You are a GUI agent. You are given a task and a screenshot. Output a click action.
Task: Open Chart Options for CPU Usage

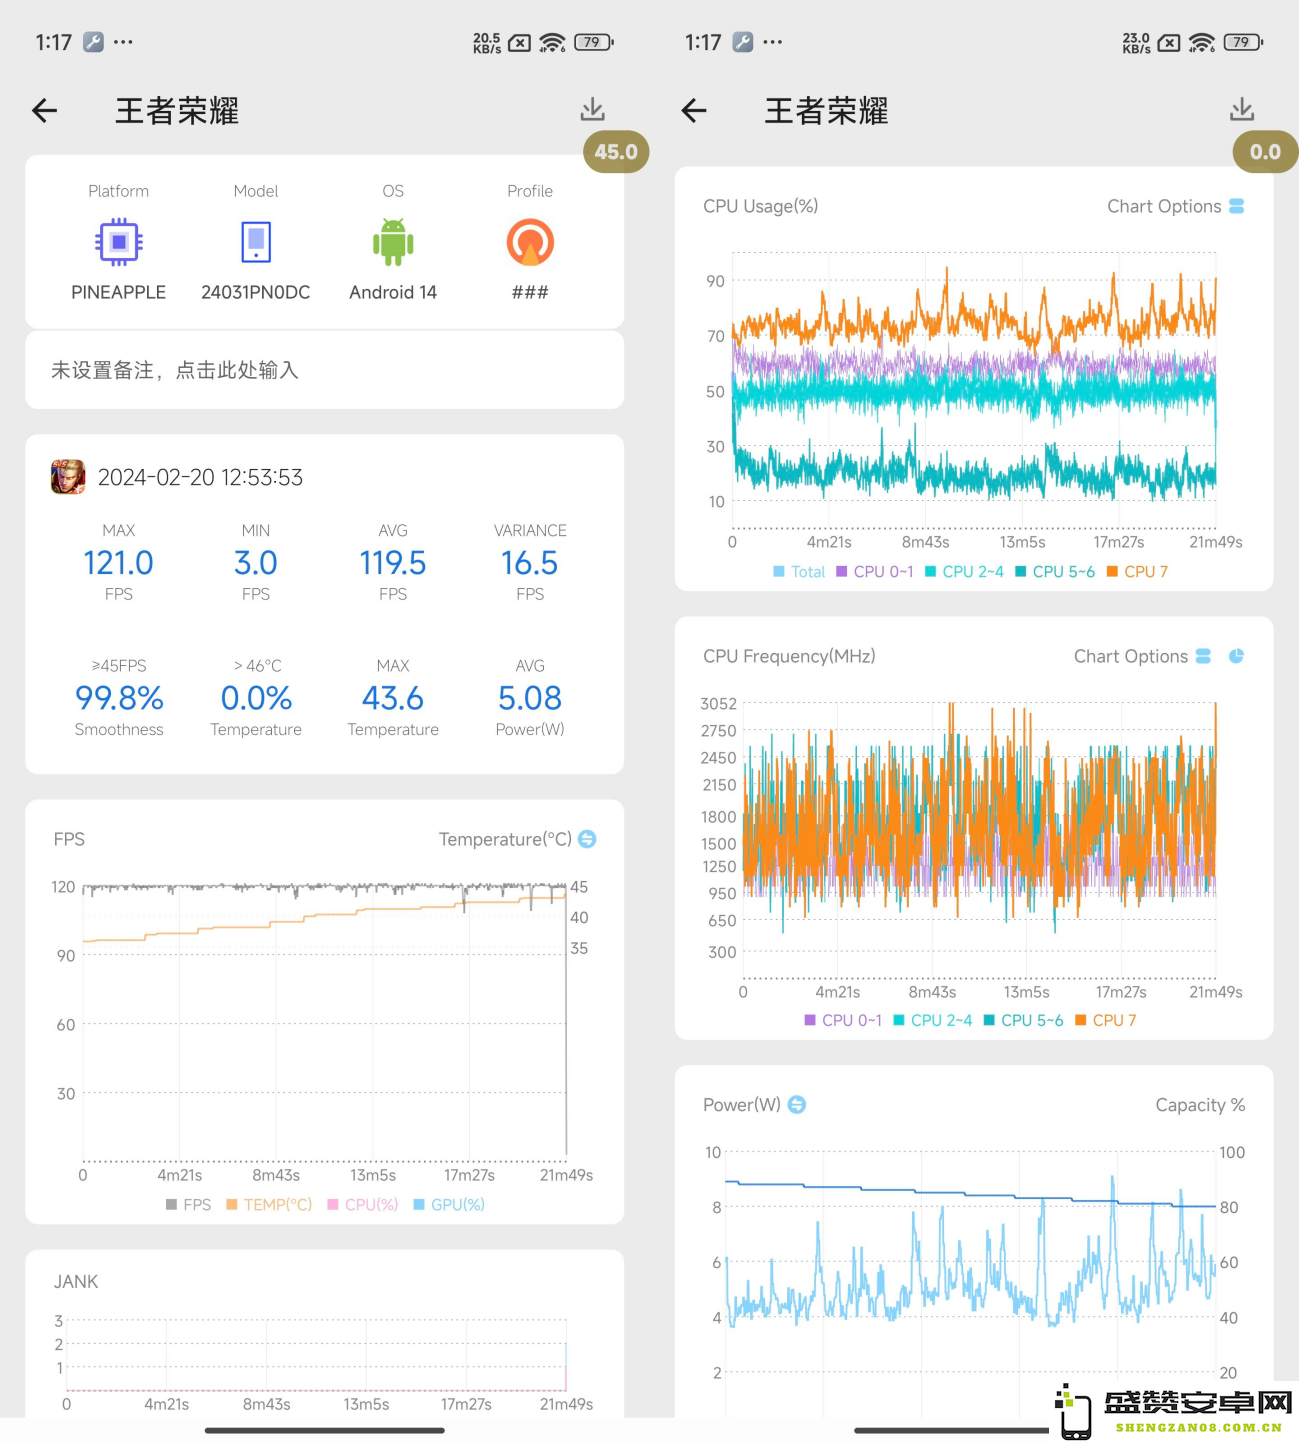click(1175, 206)
